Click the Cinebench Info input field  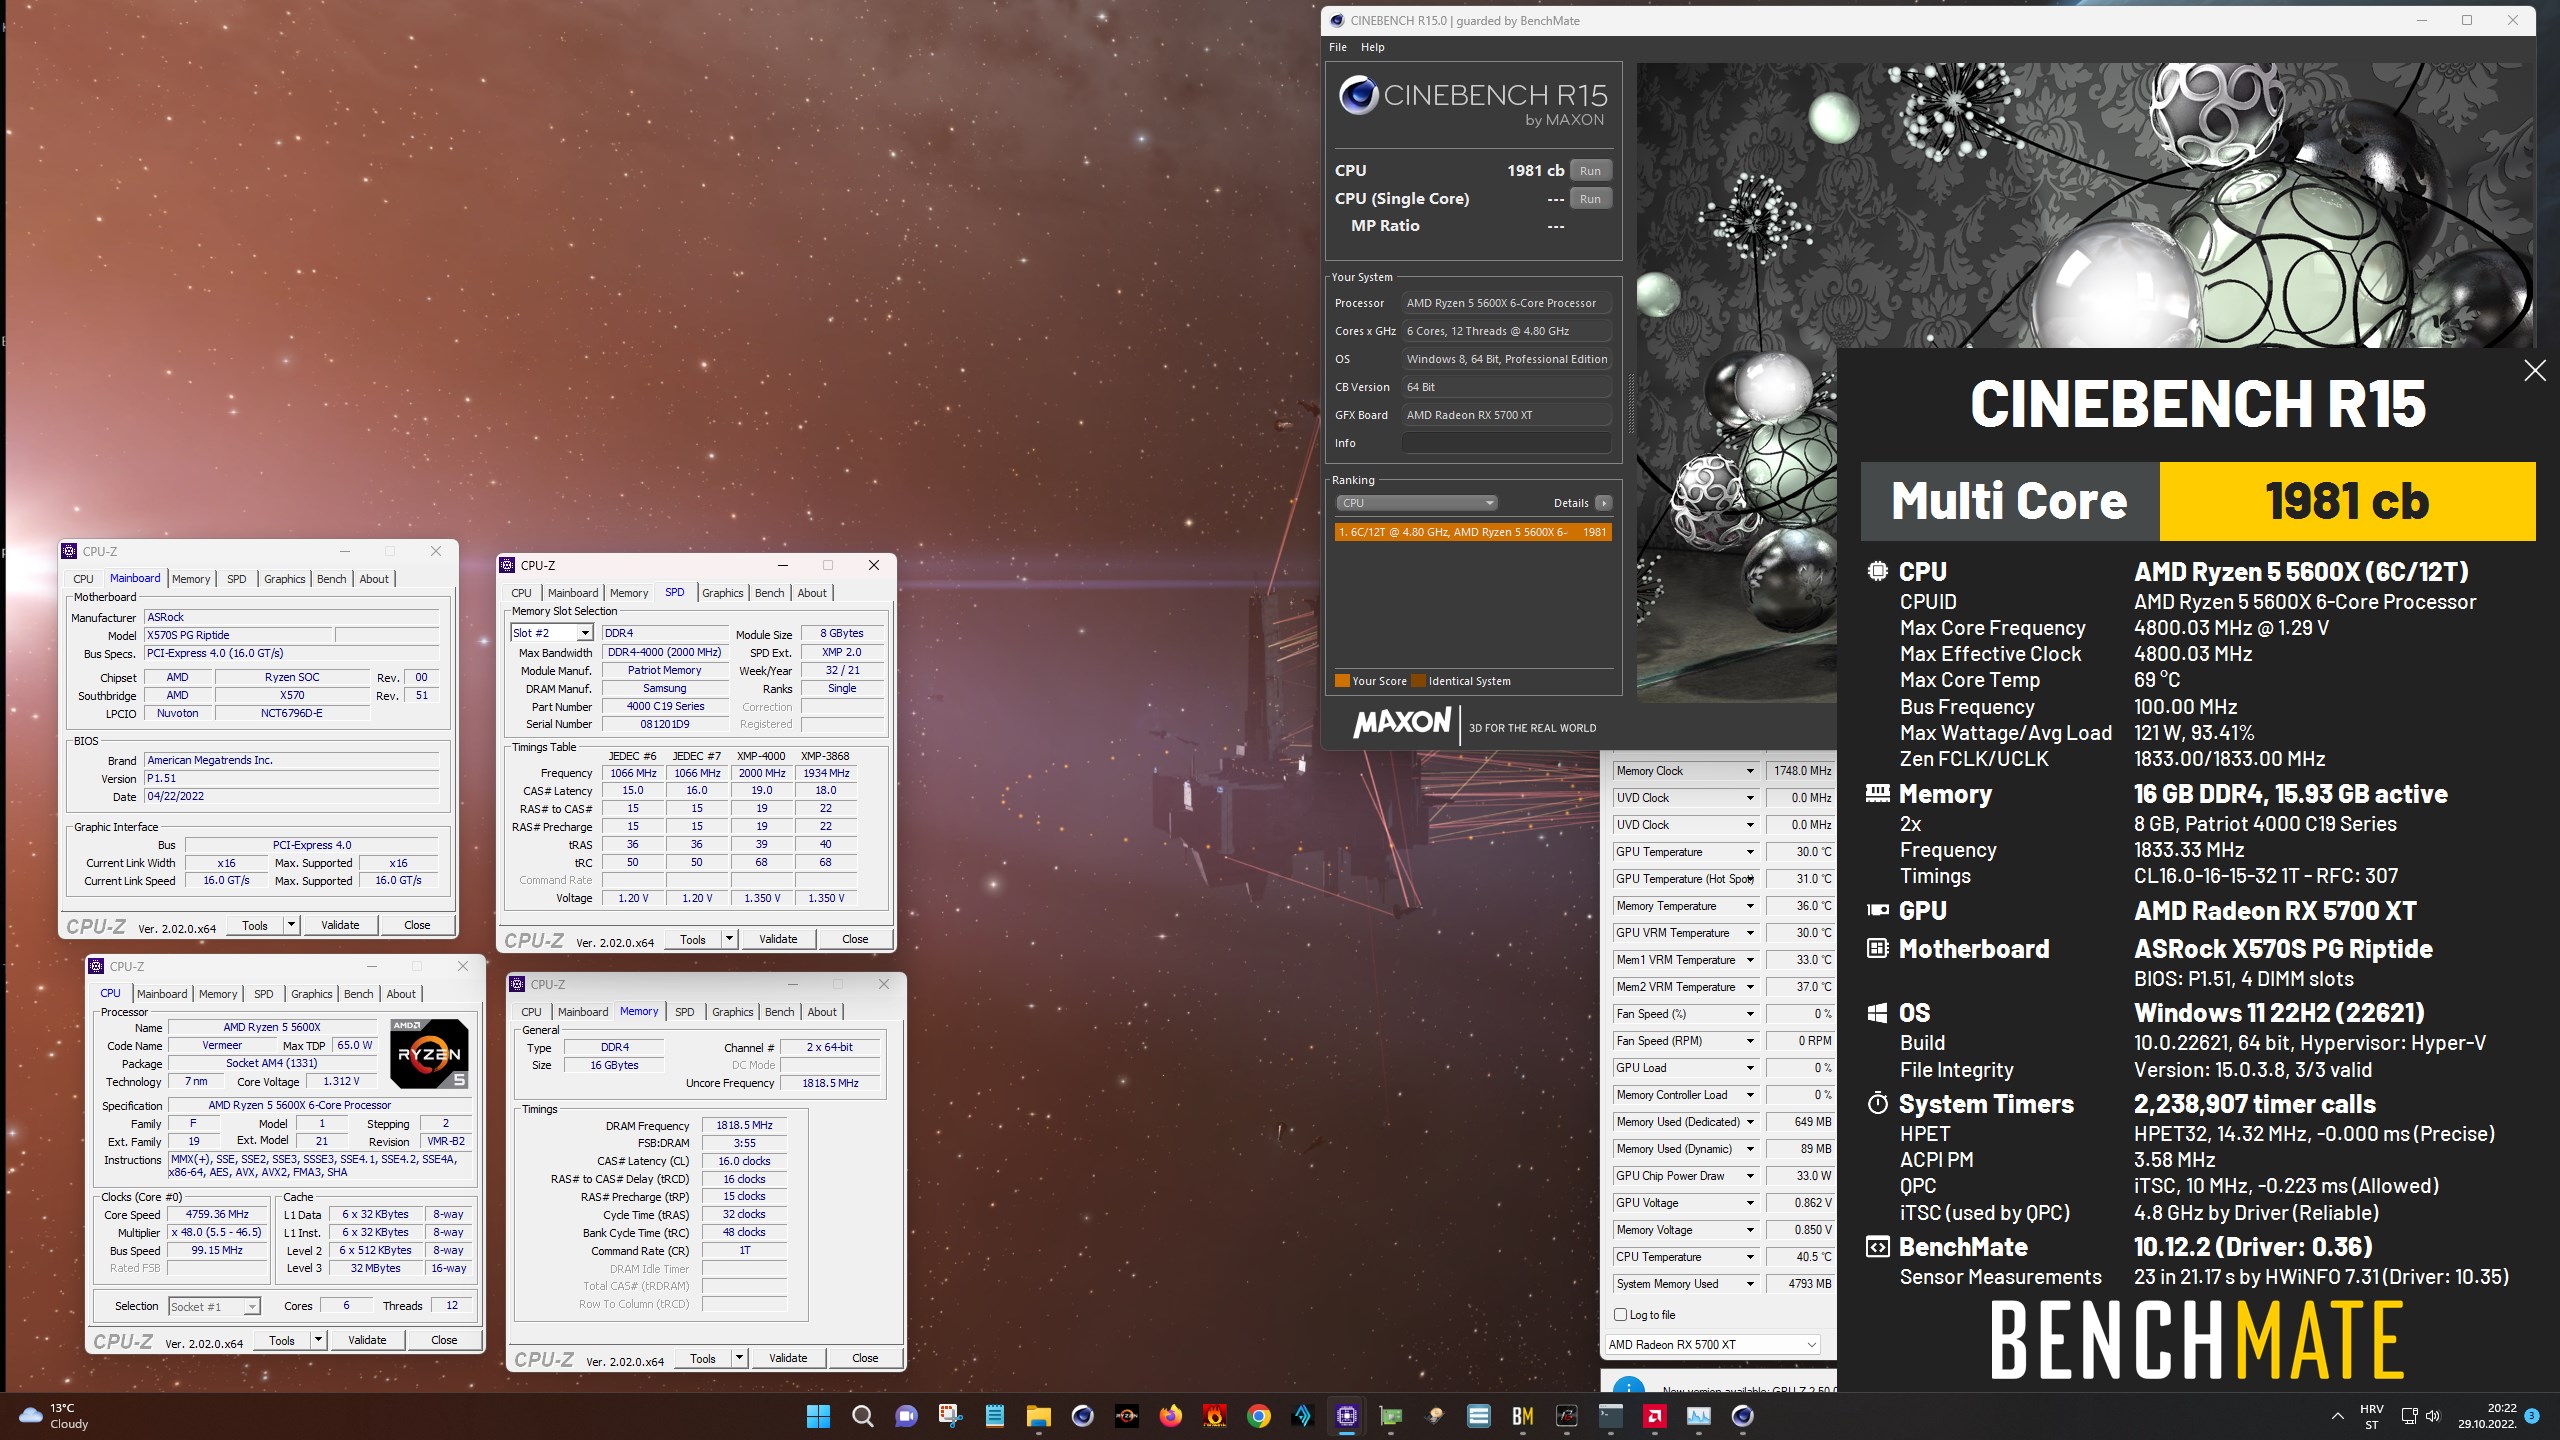(1506, 443)
